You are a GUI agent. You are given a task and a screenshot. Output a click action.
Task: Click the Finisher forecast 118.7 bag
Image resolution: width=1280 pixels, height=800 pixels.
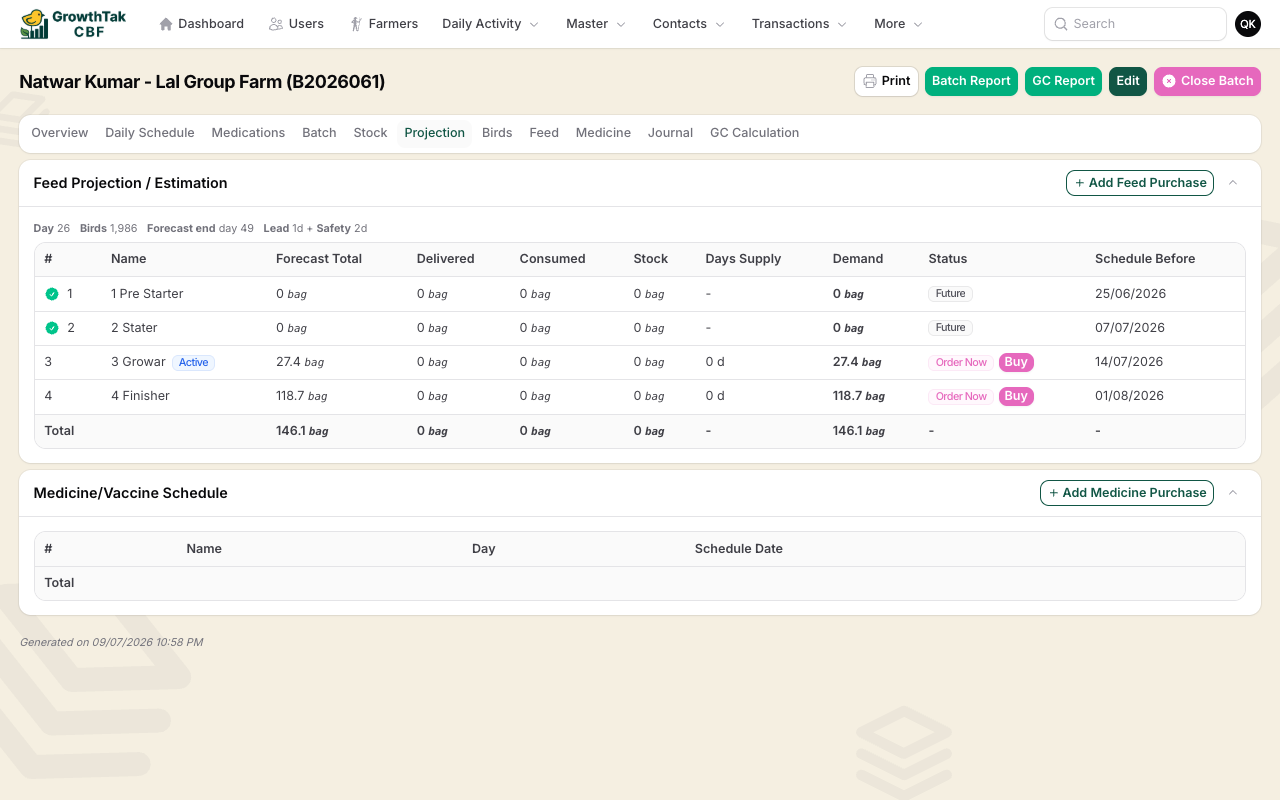click(x=302, y=396)
